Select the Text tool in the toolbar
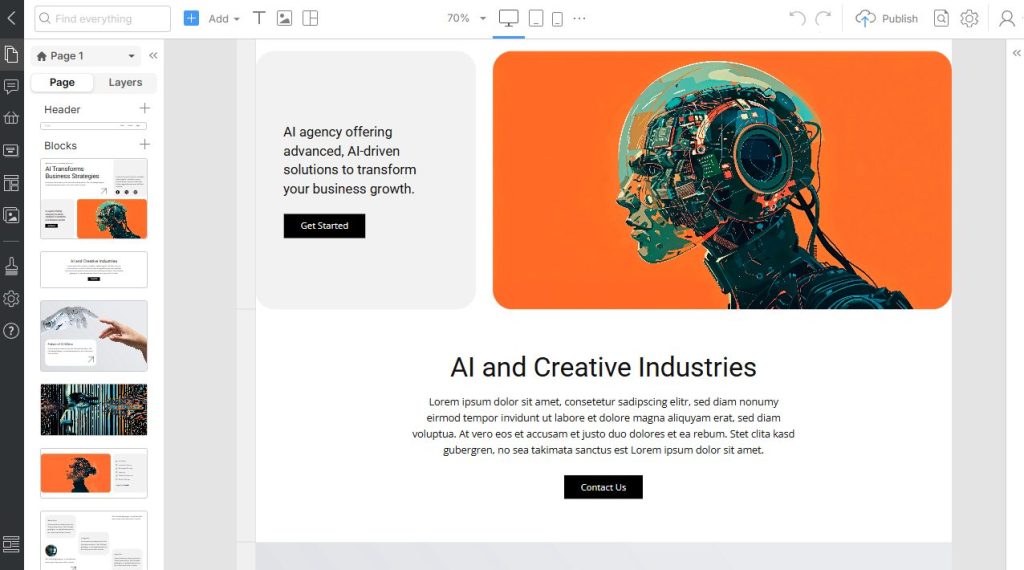Viewport: 1024px width, 570px height. (259, 18)
